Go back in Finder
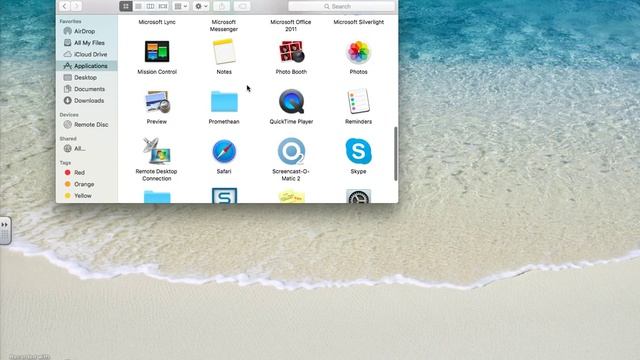This screenshot has width=640, height=360. point(64,6)
